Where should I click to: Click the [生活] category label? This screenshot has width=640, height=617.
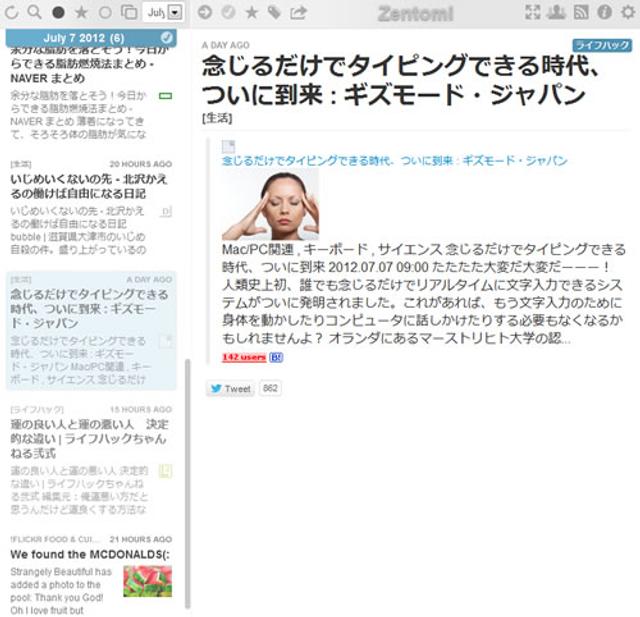pyautogui.click(x=217, y=118)
